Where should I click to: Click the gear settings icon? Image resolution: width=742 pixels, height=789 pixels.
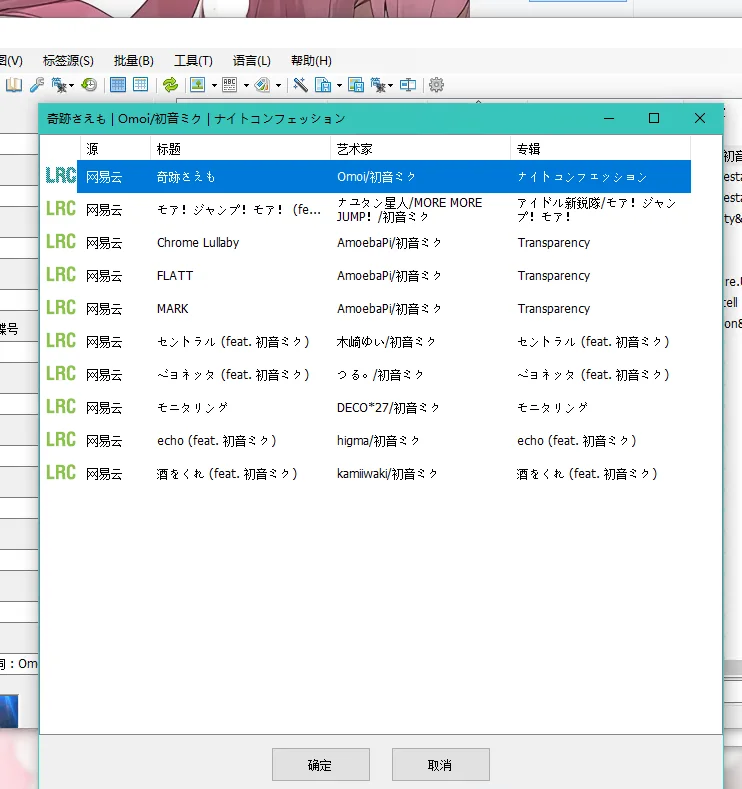(436, 85)
